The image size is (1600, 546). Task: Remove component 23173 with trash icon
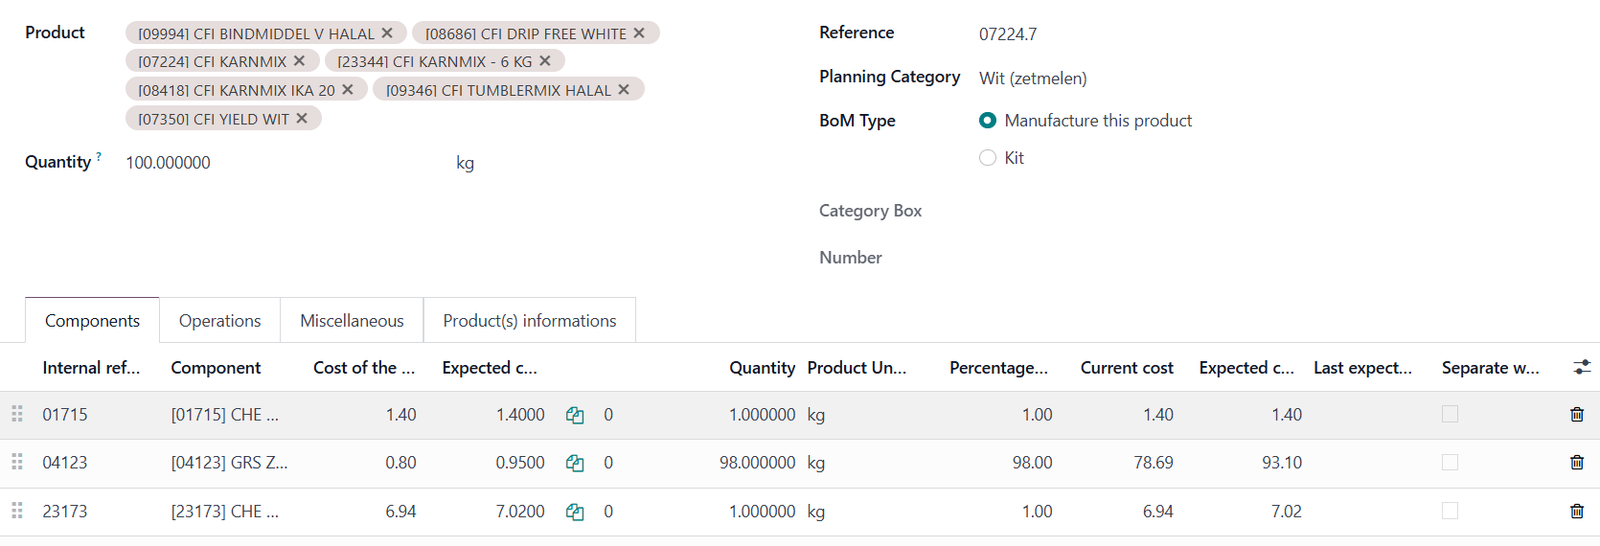[x=1576, y=511]
